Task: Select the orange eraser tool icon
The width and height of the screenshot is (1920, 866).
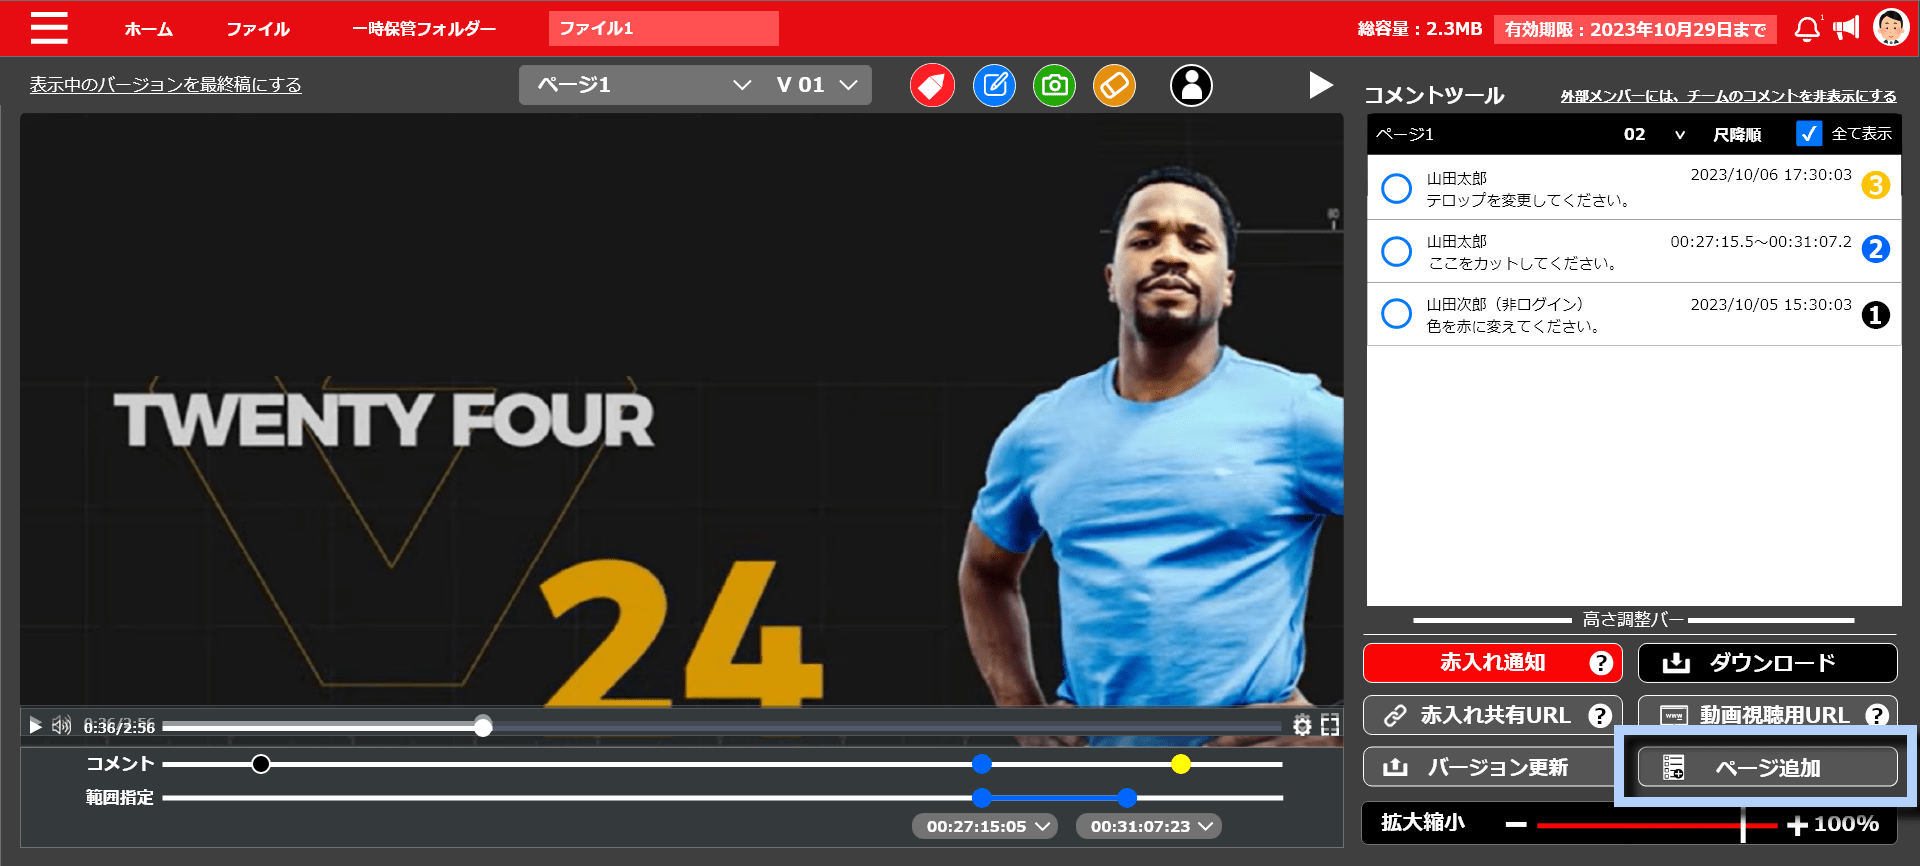Action: point(1114,86)
